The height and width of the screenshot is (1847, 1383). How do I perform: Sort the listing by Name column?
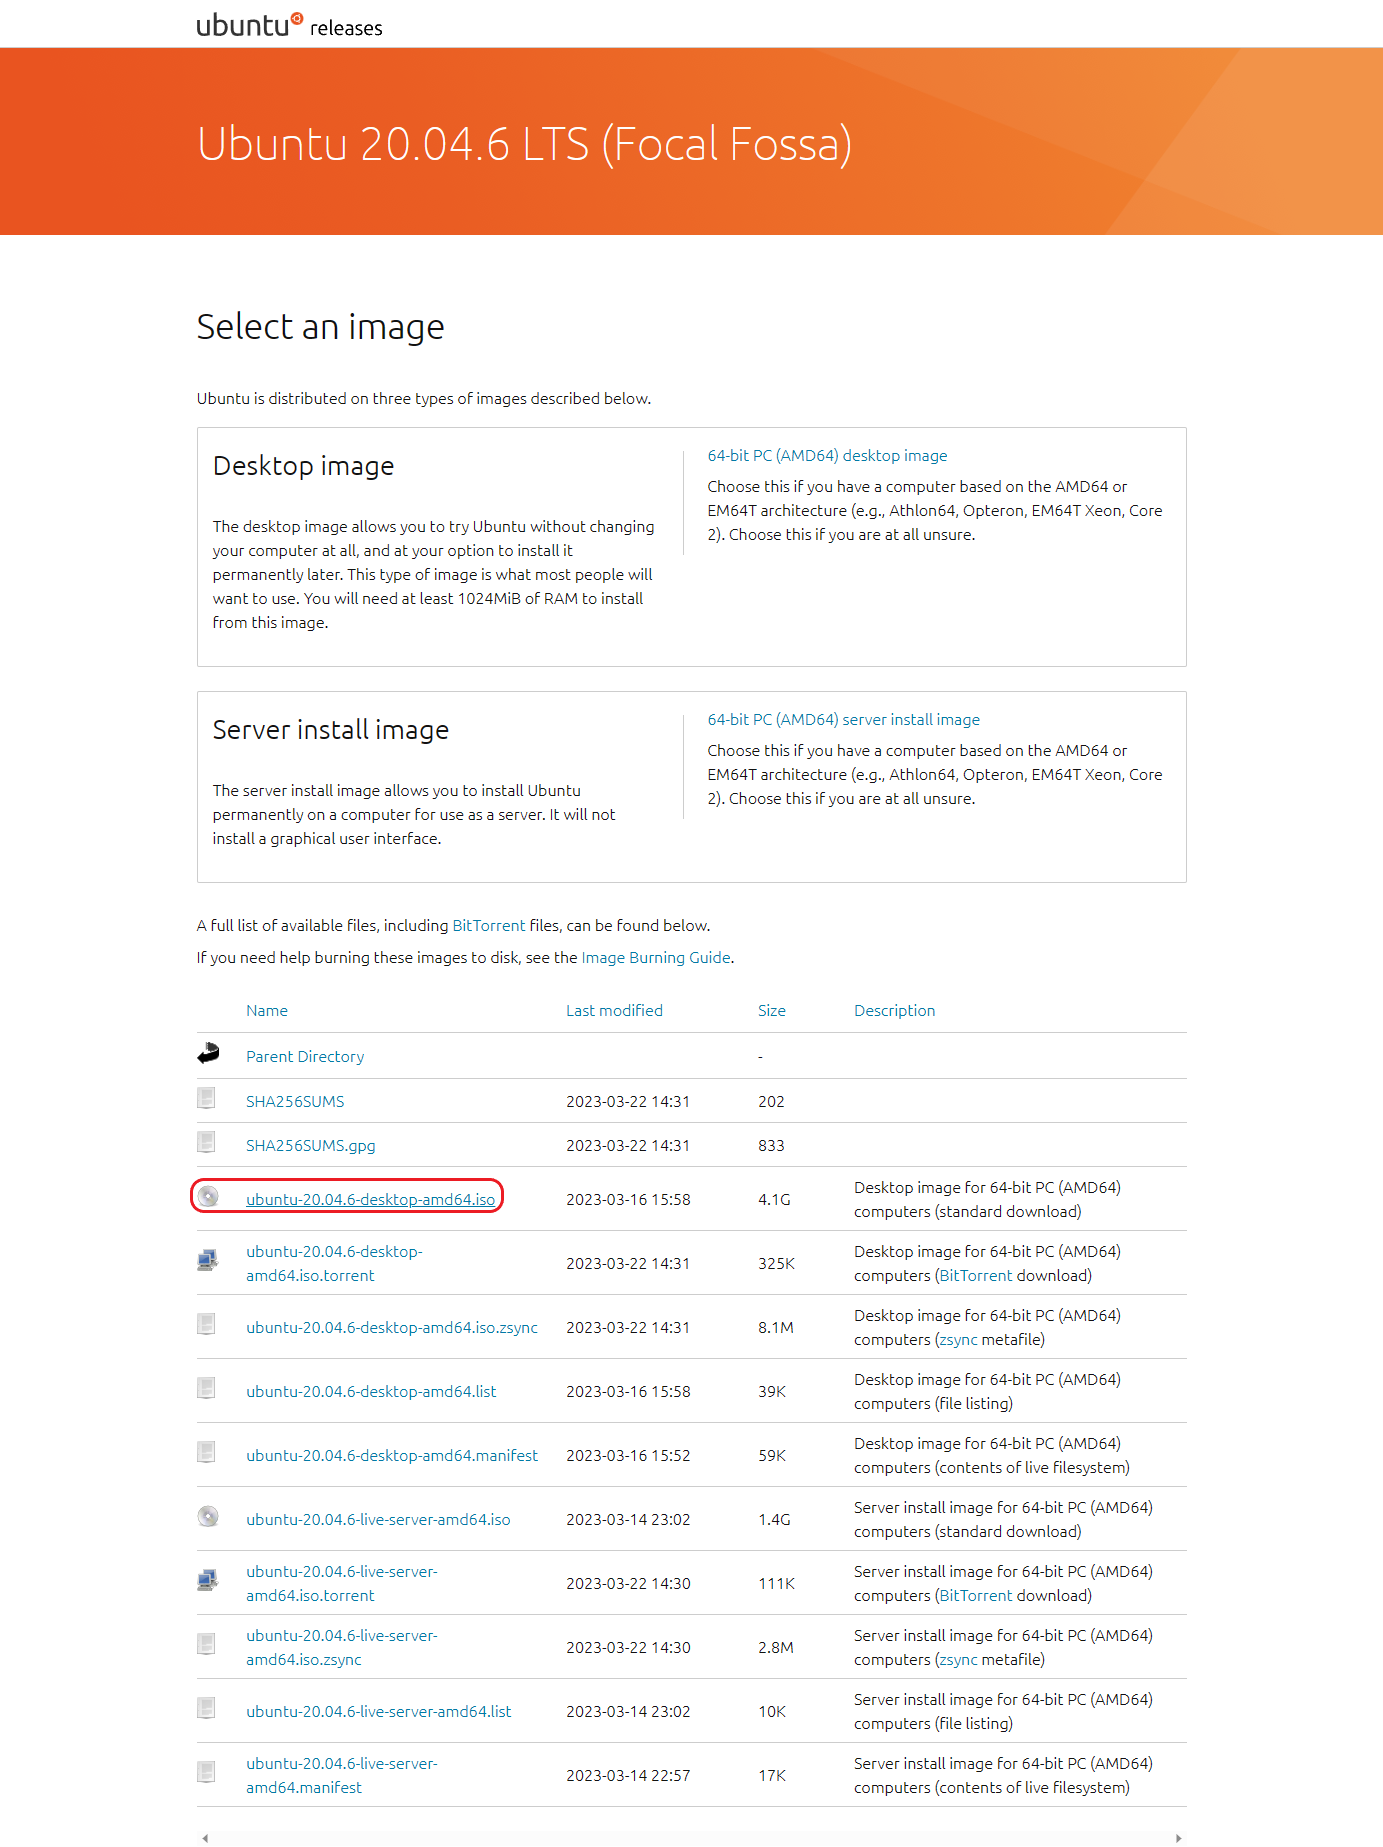tap(267, 1011)
